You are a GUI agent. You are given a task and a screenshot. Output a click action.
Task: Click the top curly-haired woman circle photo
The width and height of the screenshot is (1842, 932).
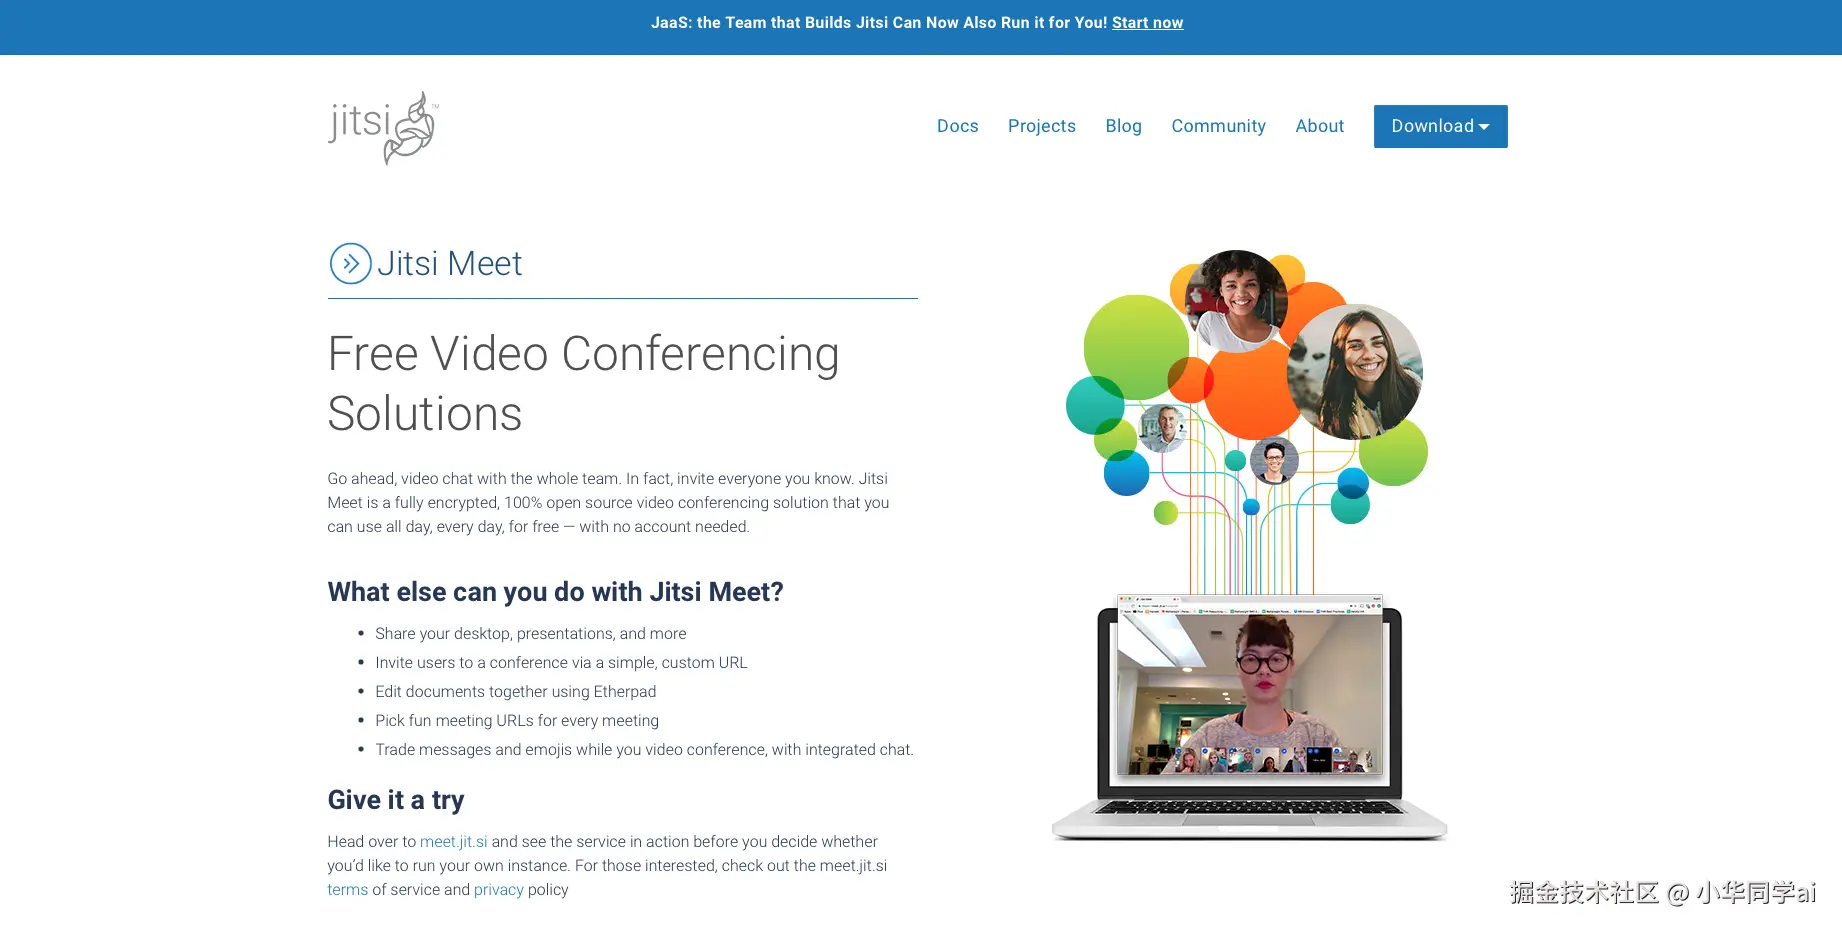(x=1236, y=301)
